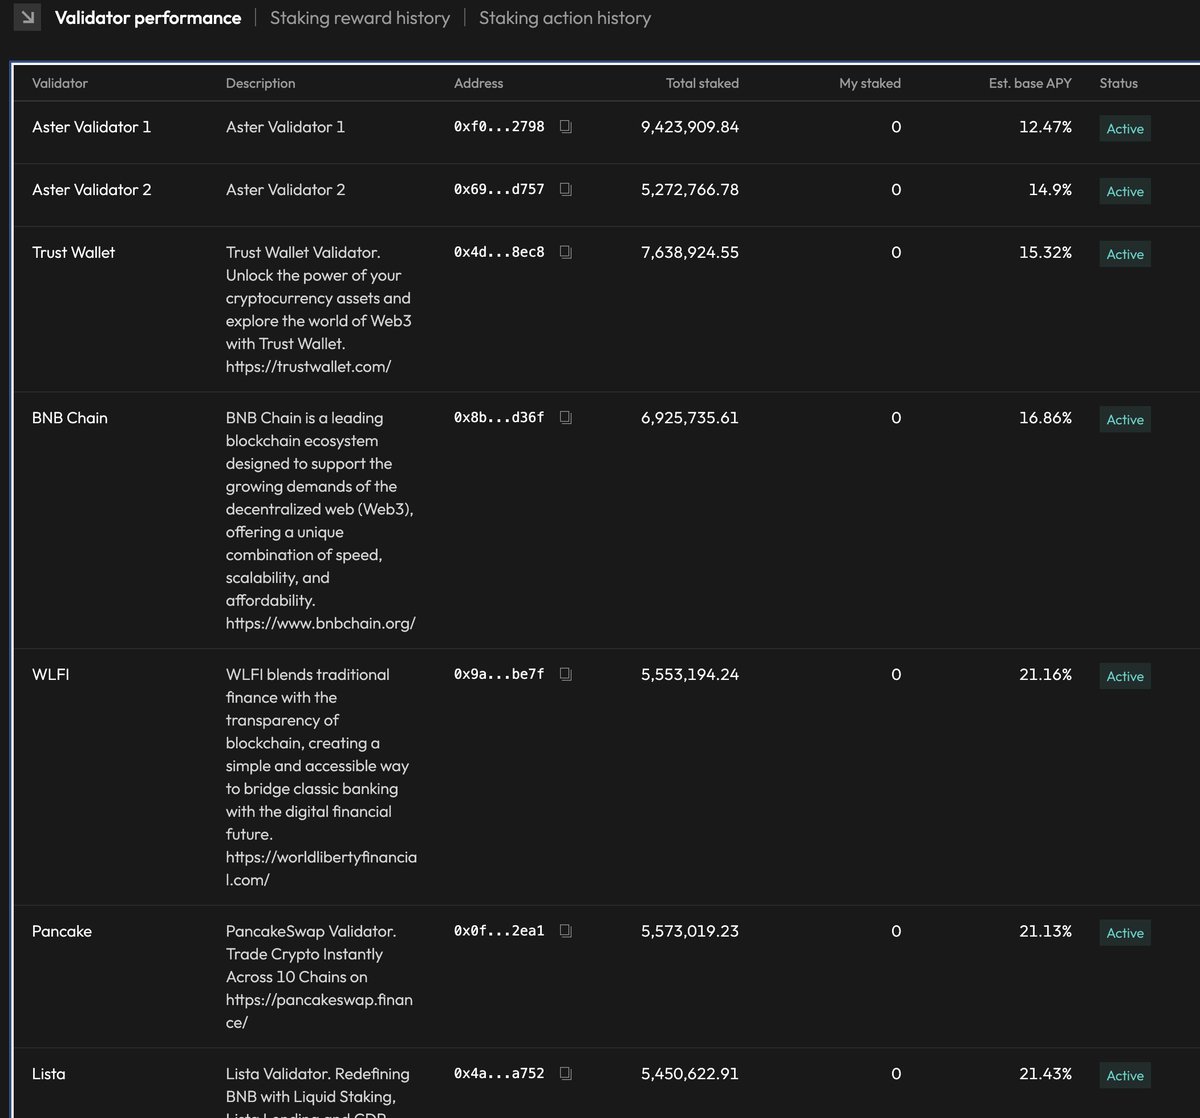Viewport: 1200px width, 1118px height.
Task: Click Active status badge for Lista
Action: [1125, 1075]
